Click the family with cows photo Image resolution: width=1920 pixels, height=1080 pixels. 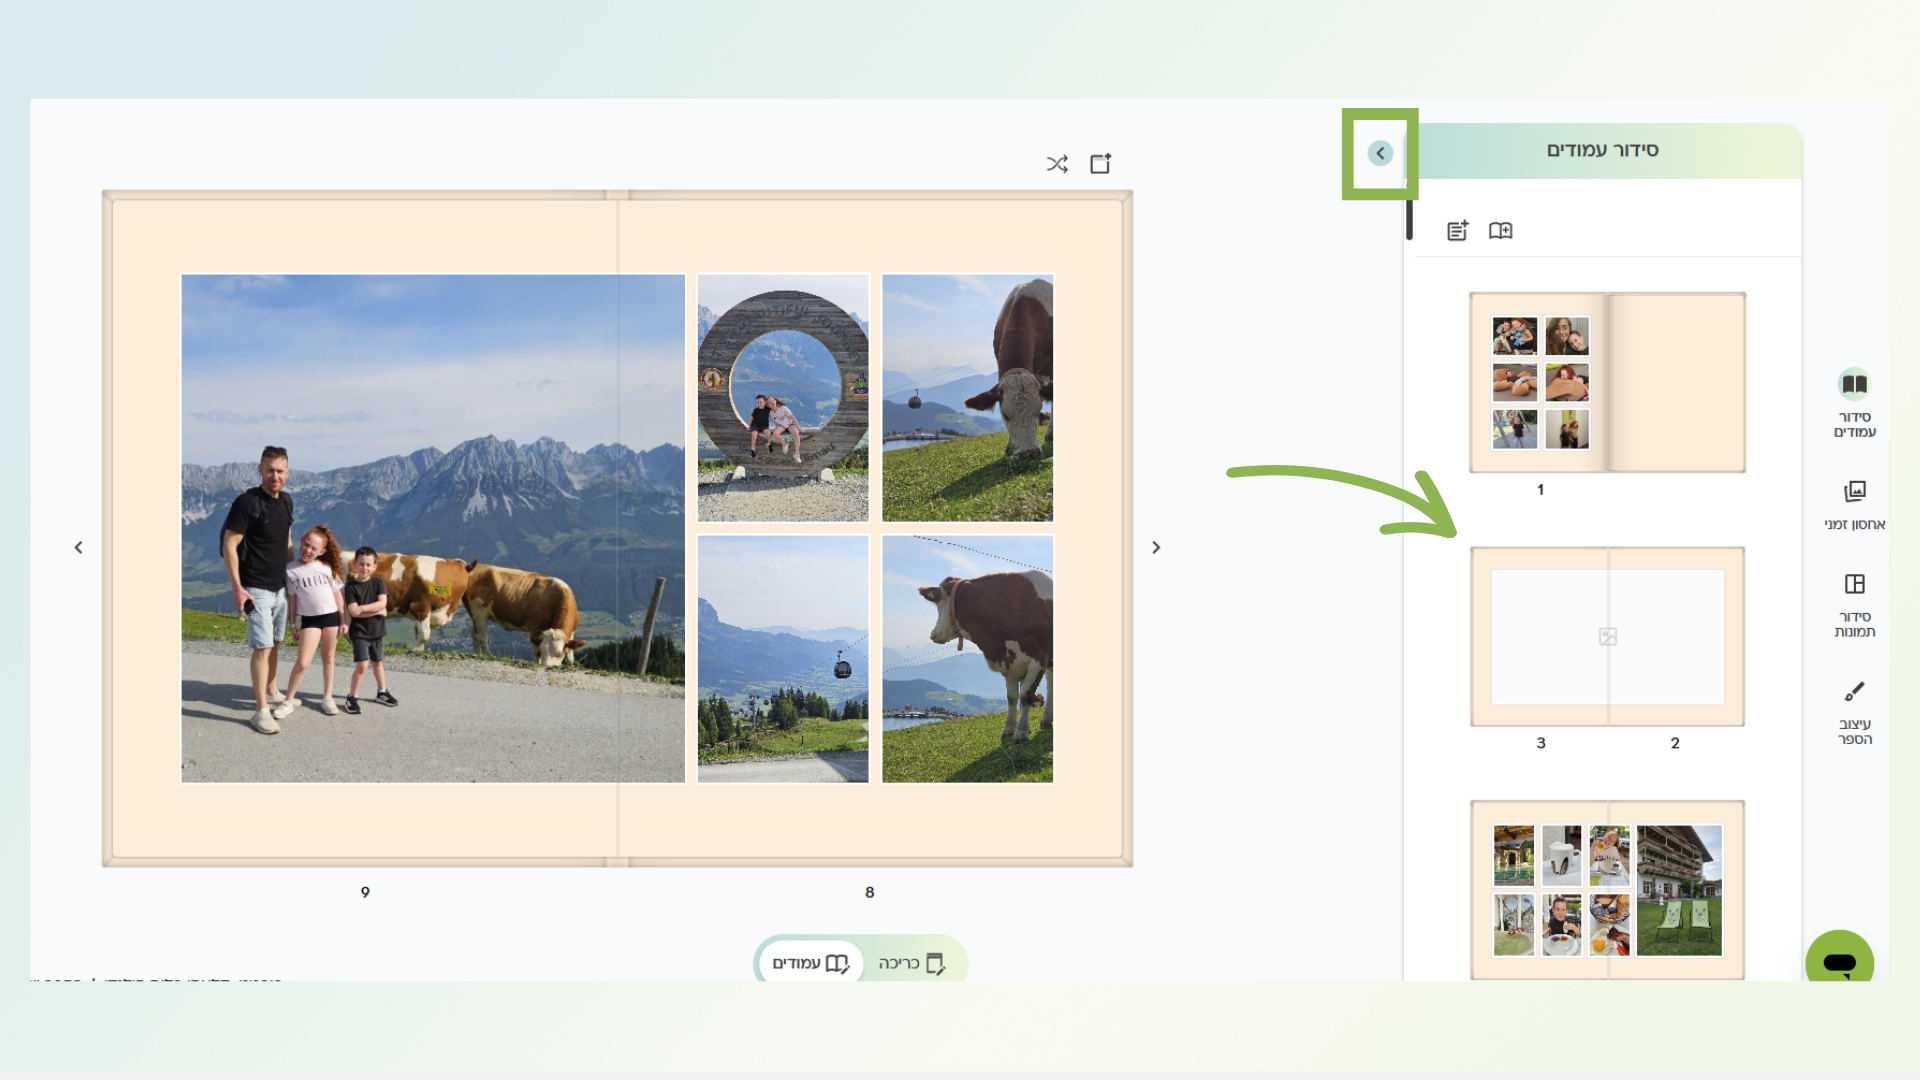[x=432, y=528]
